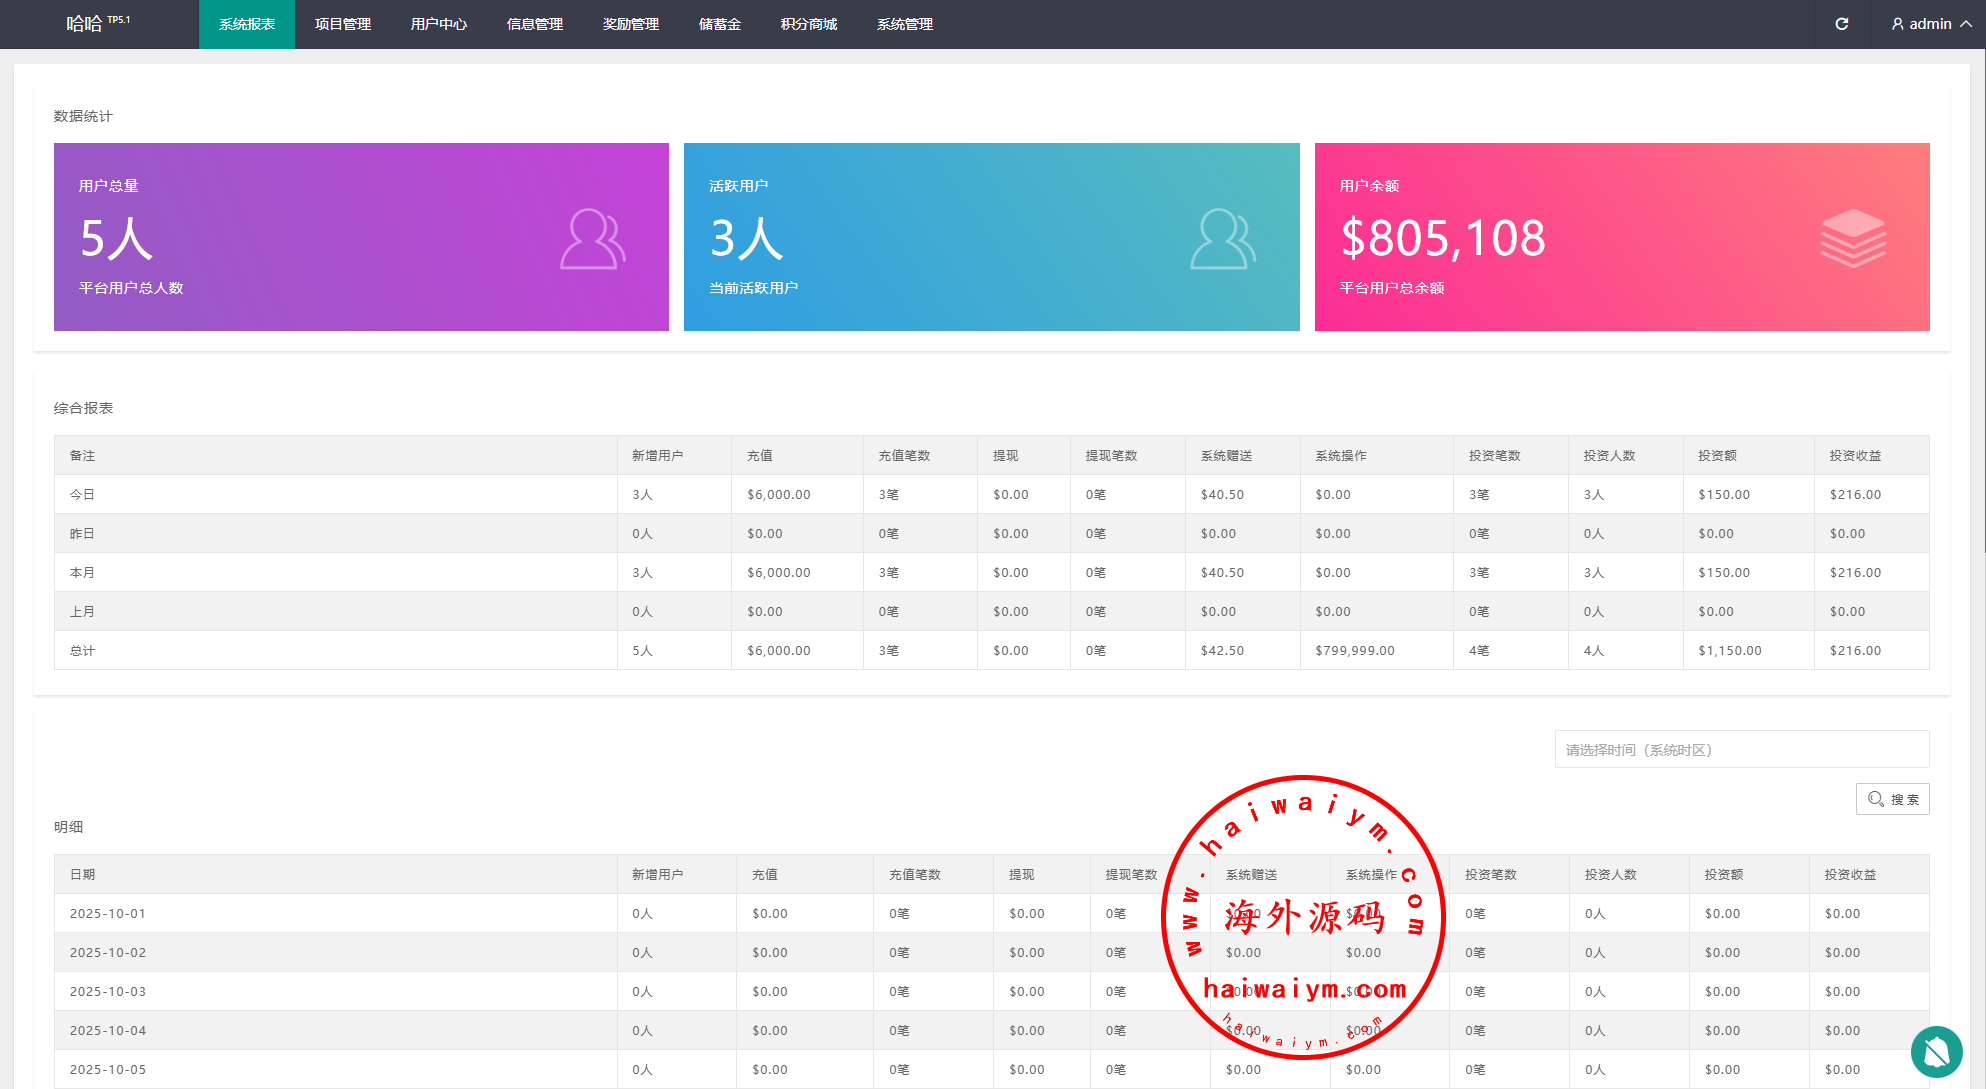Click the 2025-10-01 row in 明细 table

(108, 914)
